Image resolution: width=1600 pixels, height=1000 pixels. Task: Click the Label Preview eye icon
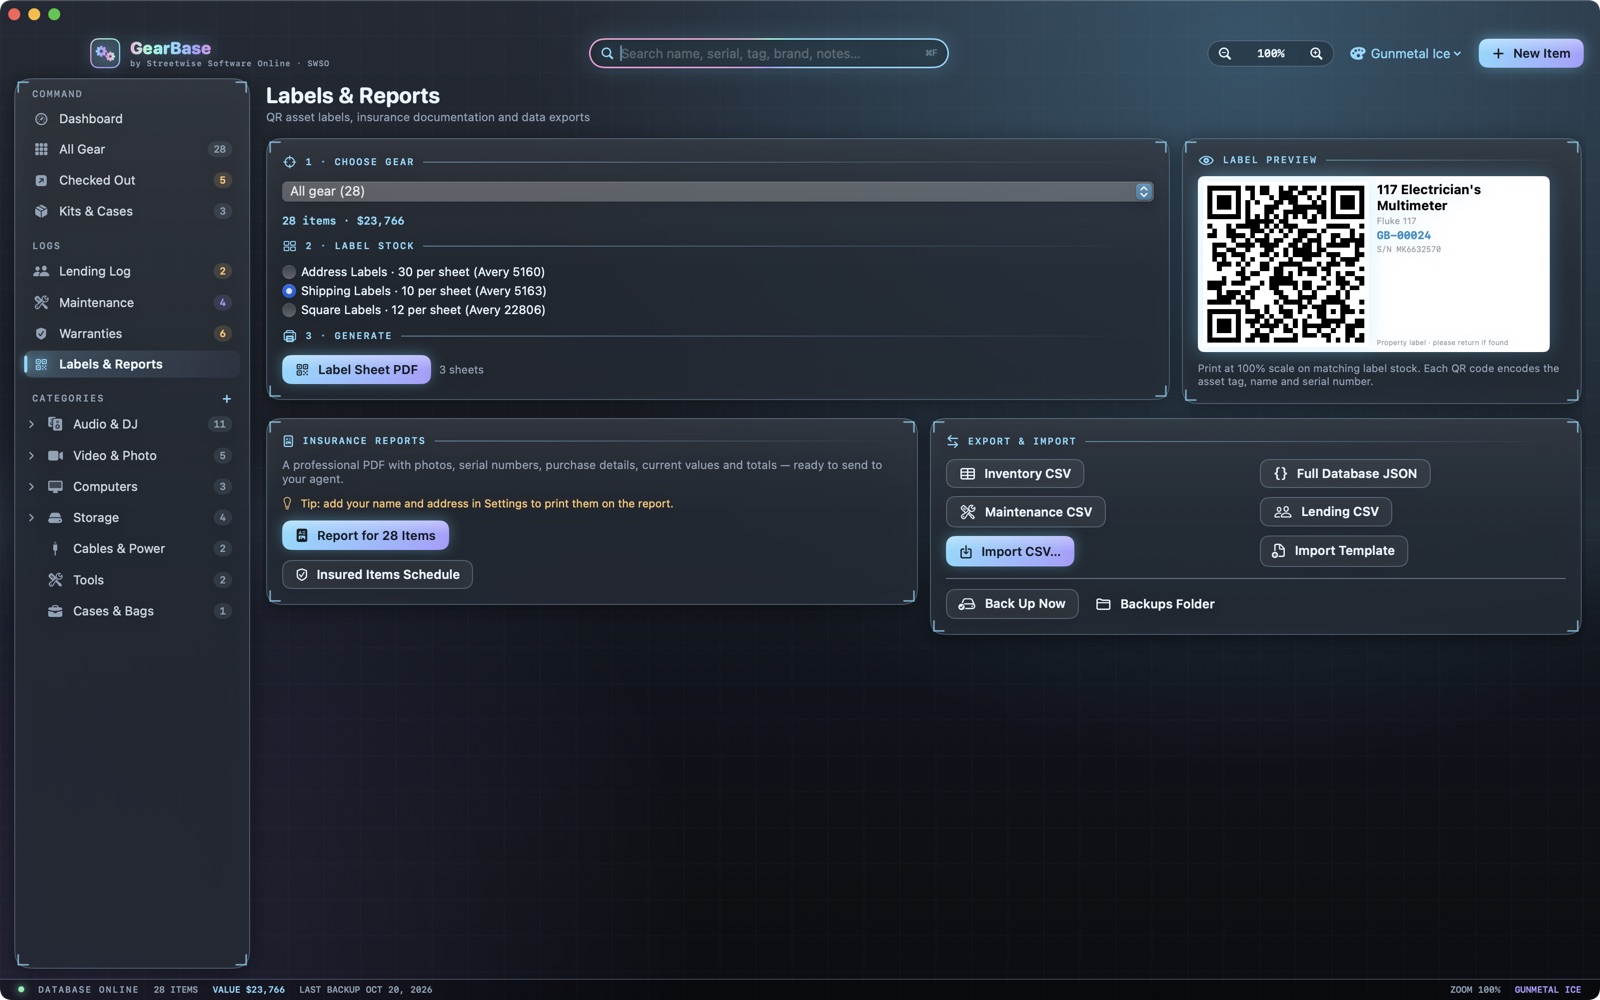pos(1206,160)
